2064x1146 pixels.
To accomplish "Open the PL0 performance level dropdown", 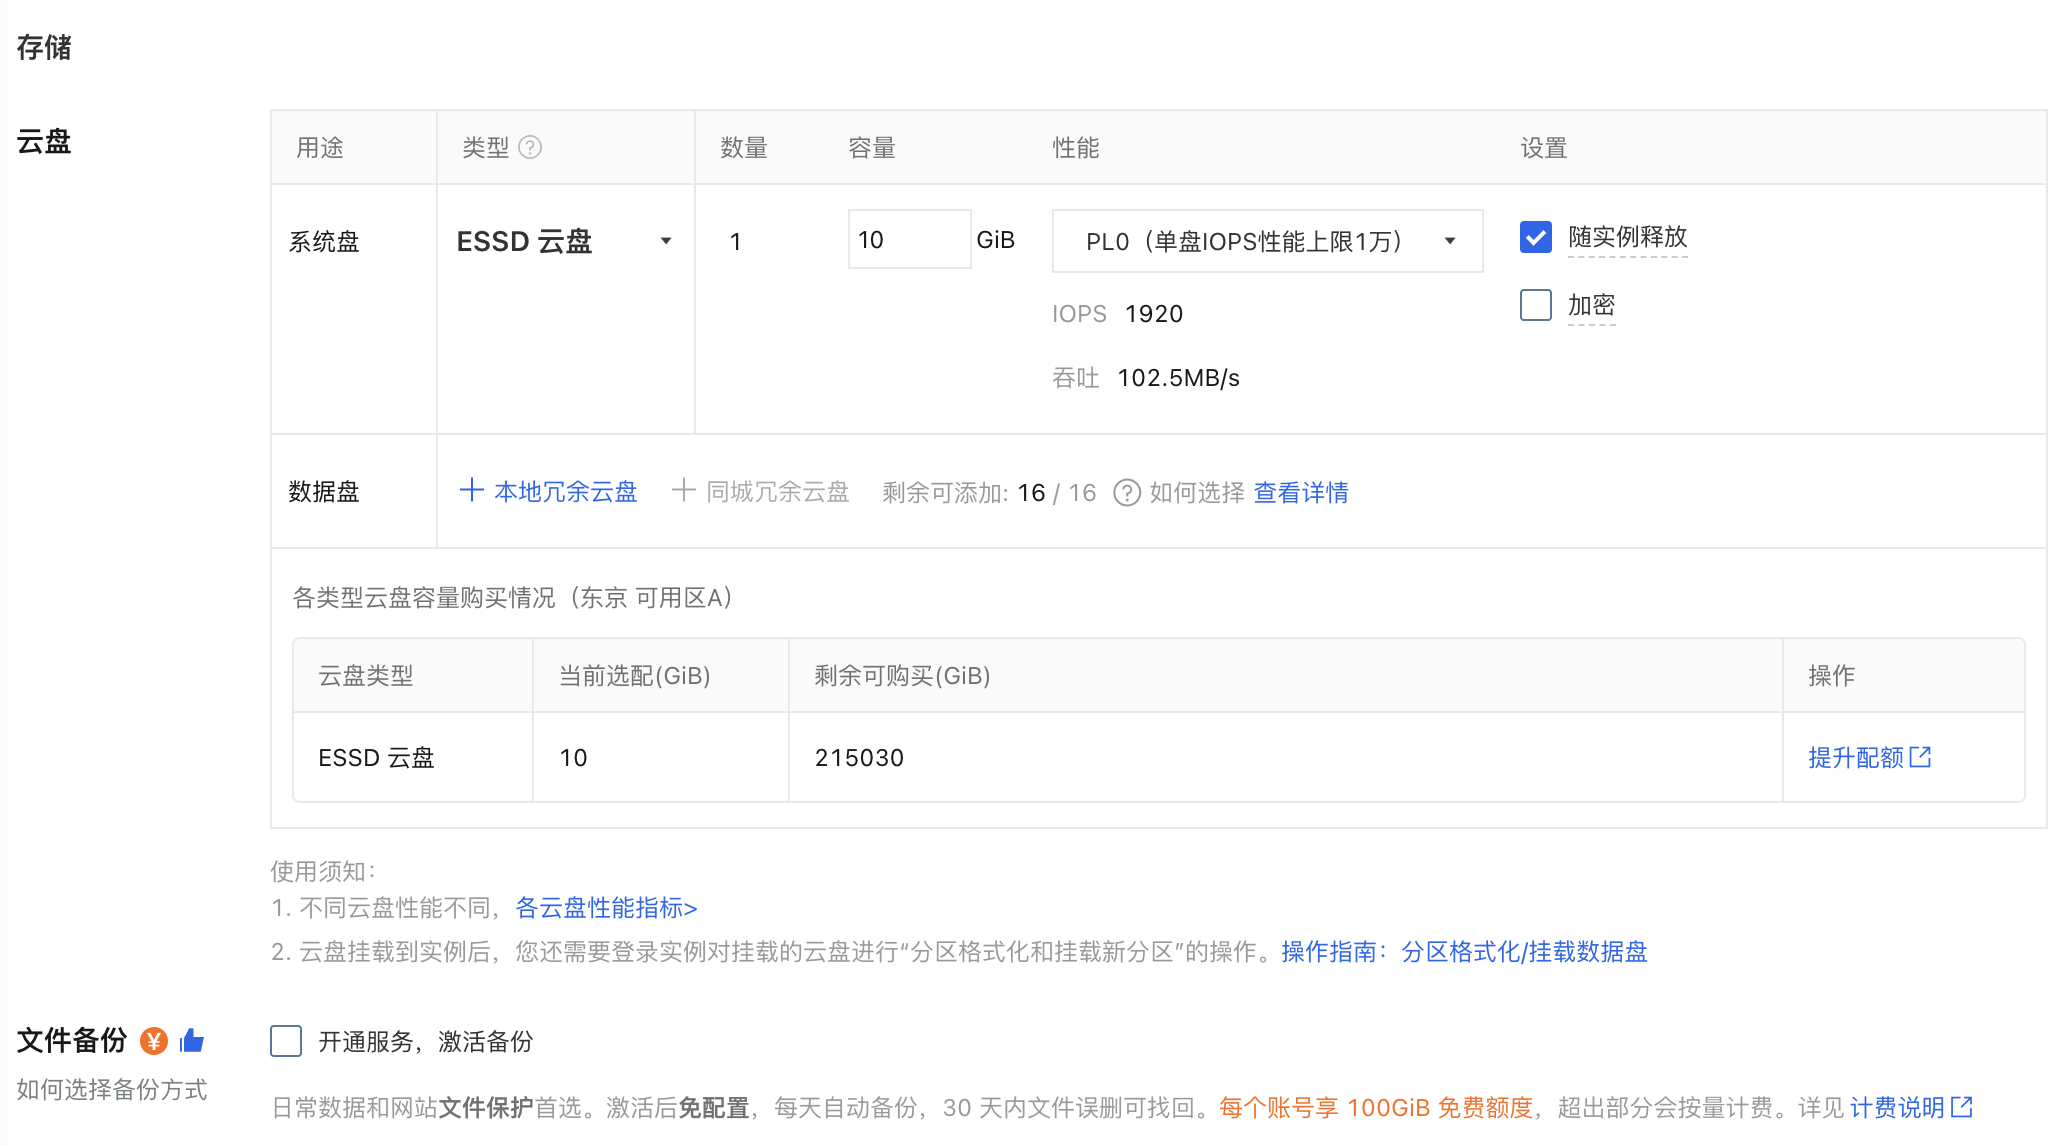I will pos(1267,241).
